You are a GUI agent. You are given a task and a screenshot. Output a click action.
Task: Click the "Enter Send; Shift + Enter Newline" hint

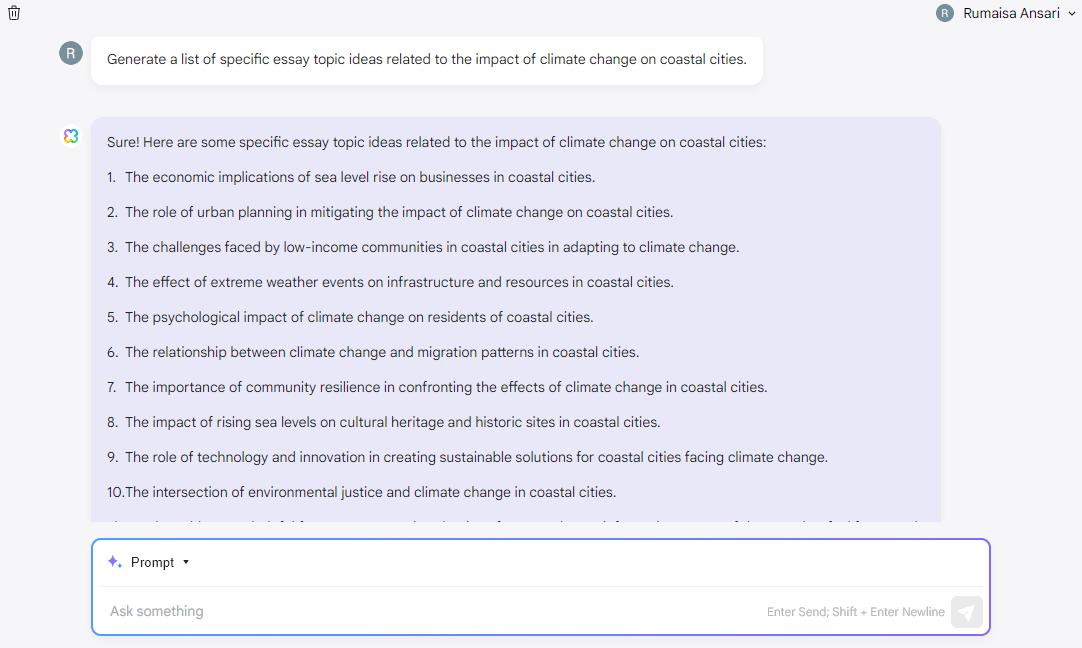(x=855, y=612)
